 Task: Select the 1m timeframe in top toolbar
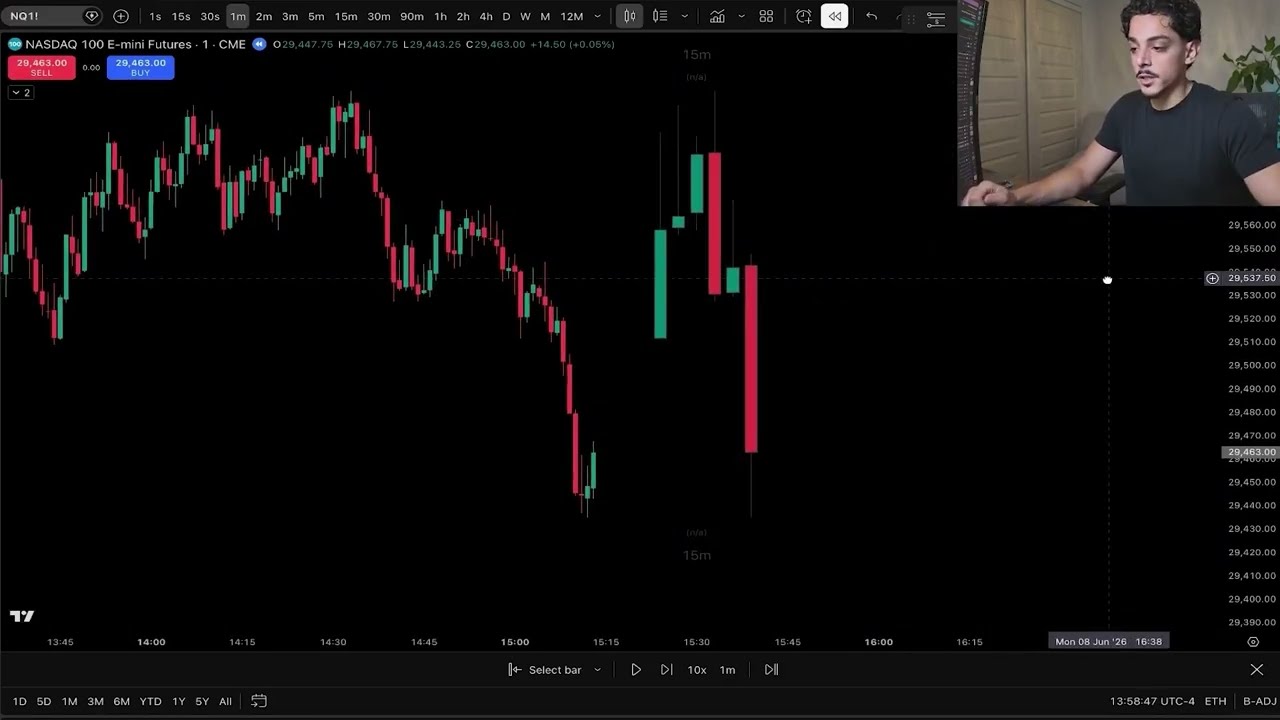click(x=238, y=16)
